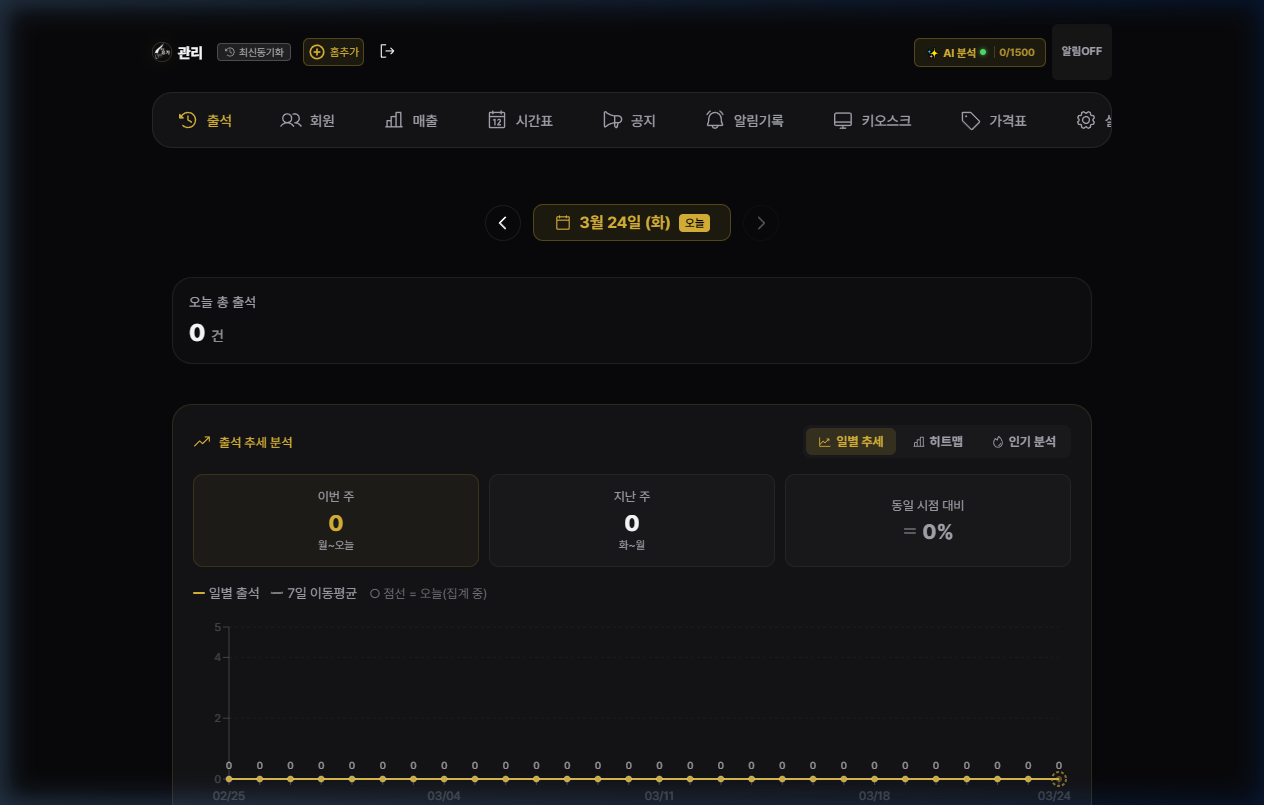The height and width of the screenshot is (805, 1264).
Task: Click the chart data point at 03/11
Action: [x=659, y=779]
